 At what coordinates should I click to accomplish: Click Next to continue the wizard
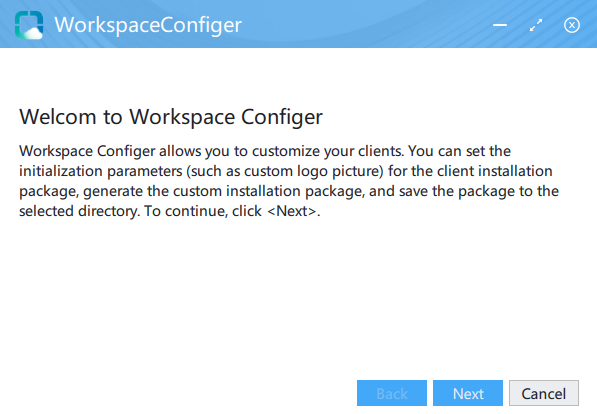click(x=468, y=393)
